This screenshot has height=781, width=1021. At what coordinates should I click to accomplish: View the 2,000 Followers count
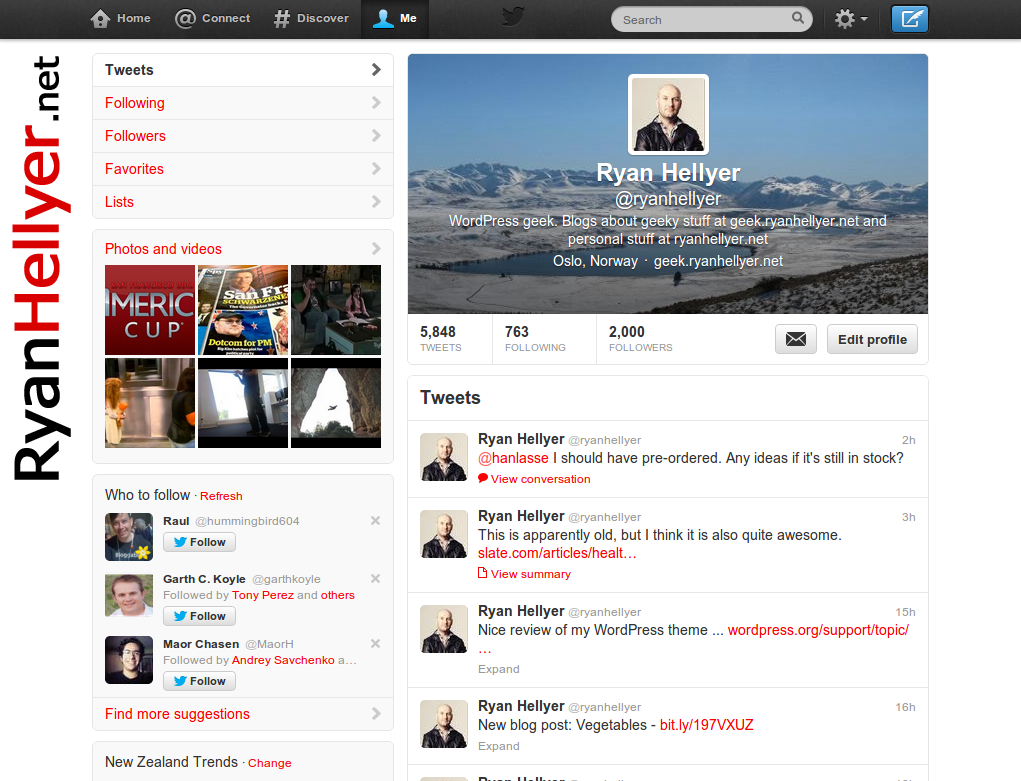(x=641, y=339)
